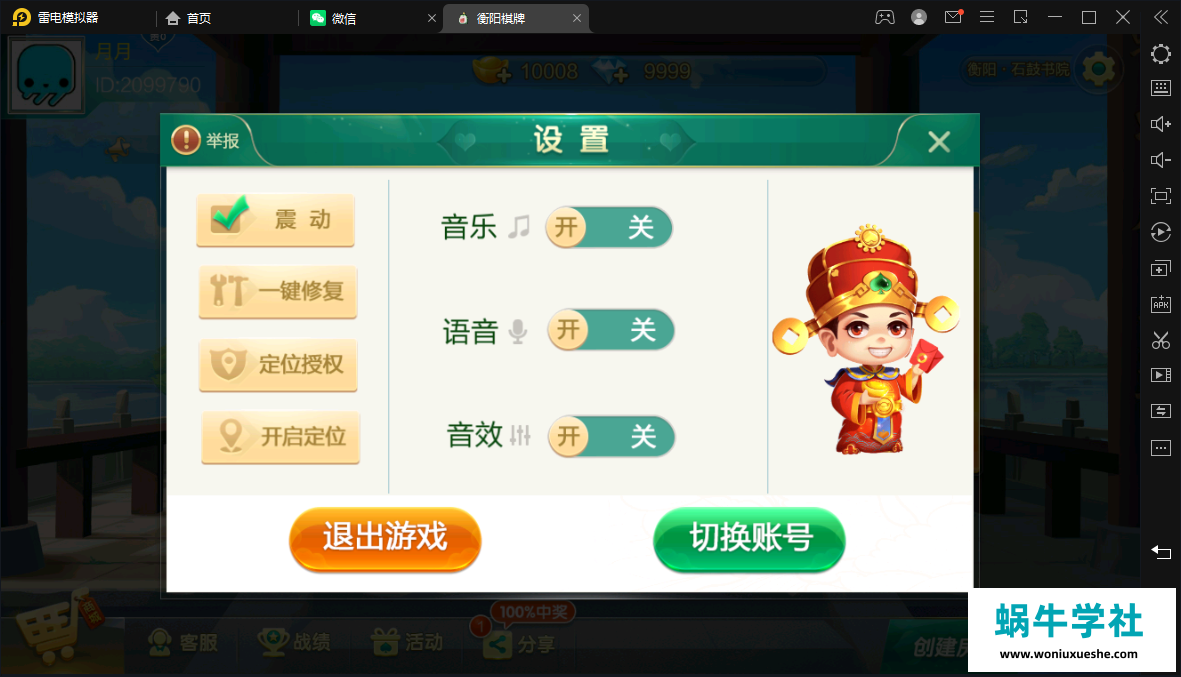Toggle the 音乐 music switch
This screenshot has width=1181, height=677.
(609, 227)
